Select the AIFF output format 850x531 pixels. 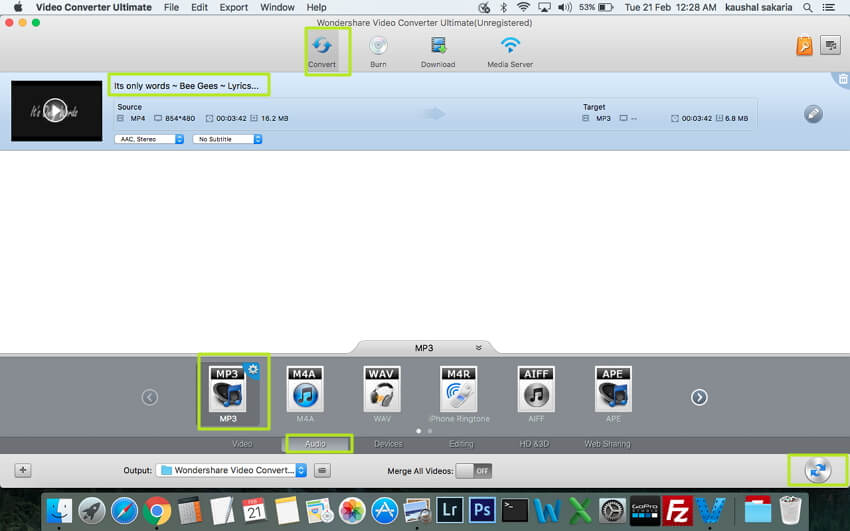(x=536, y=394)
